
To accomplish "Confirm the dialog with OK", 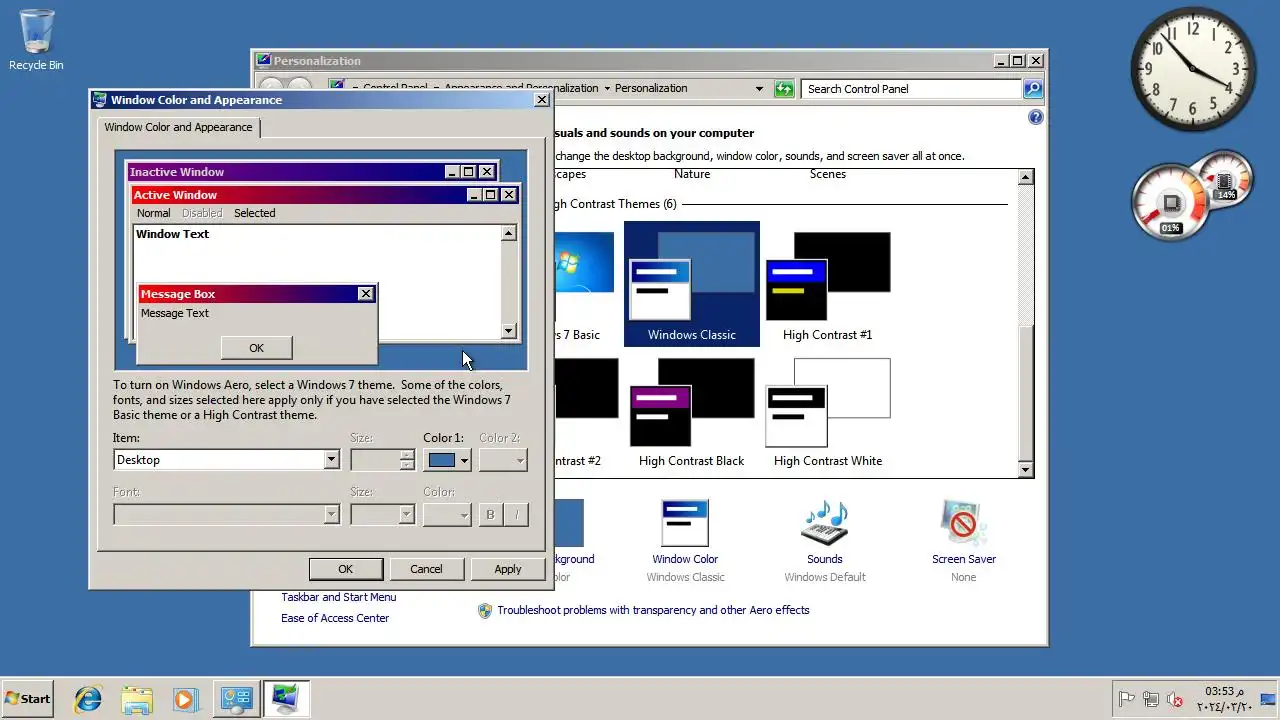I will point(346,569).
